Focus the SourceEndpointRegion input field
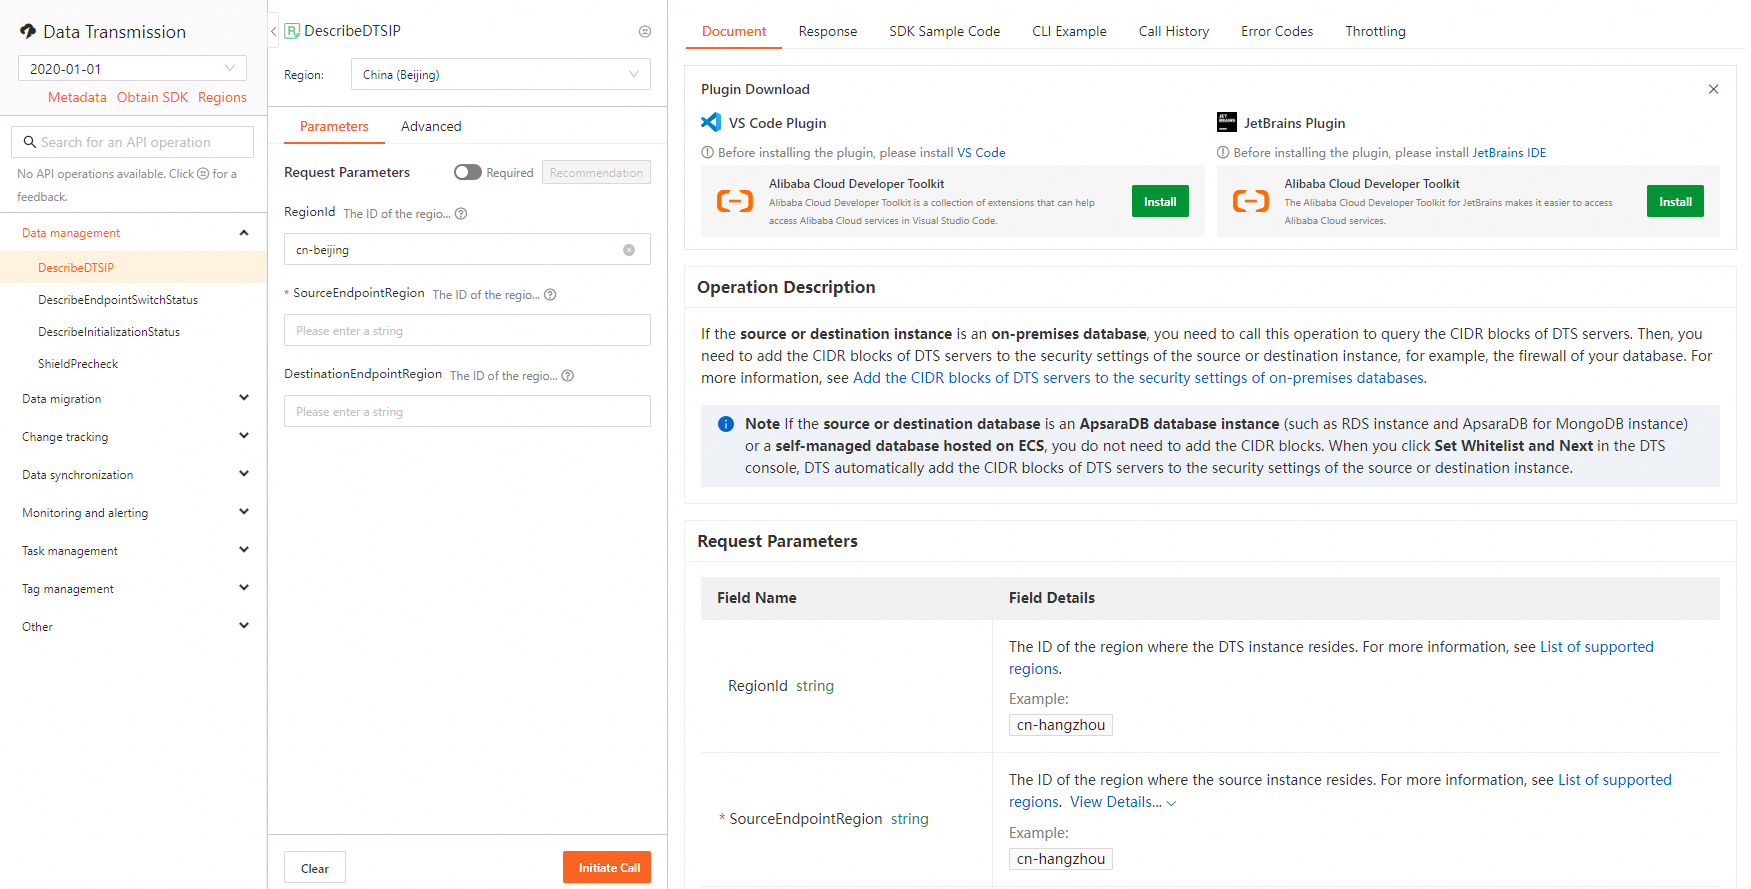Image resolution: width=1751 pixels, height=889 pixels. (467, 331)
